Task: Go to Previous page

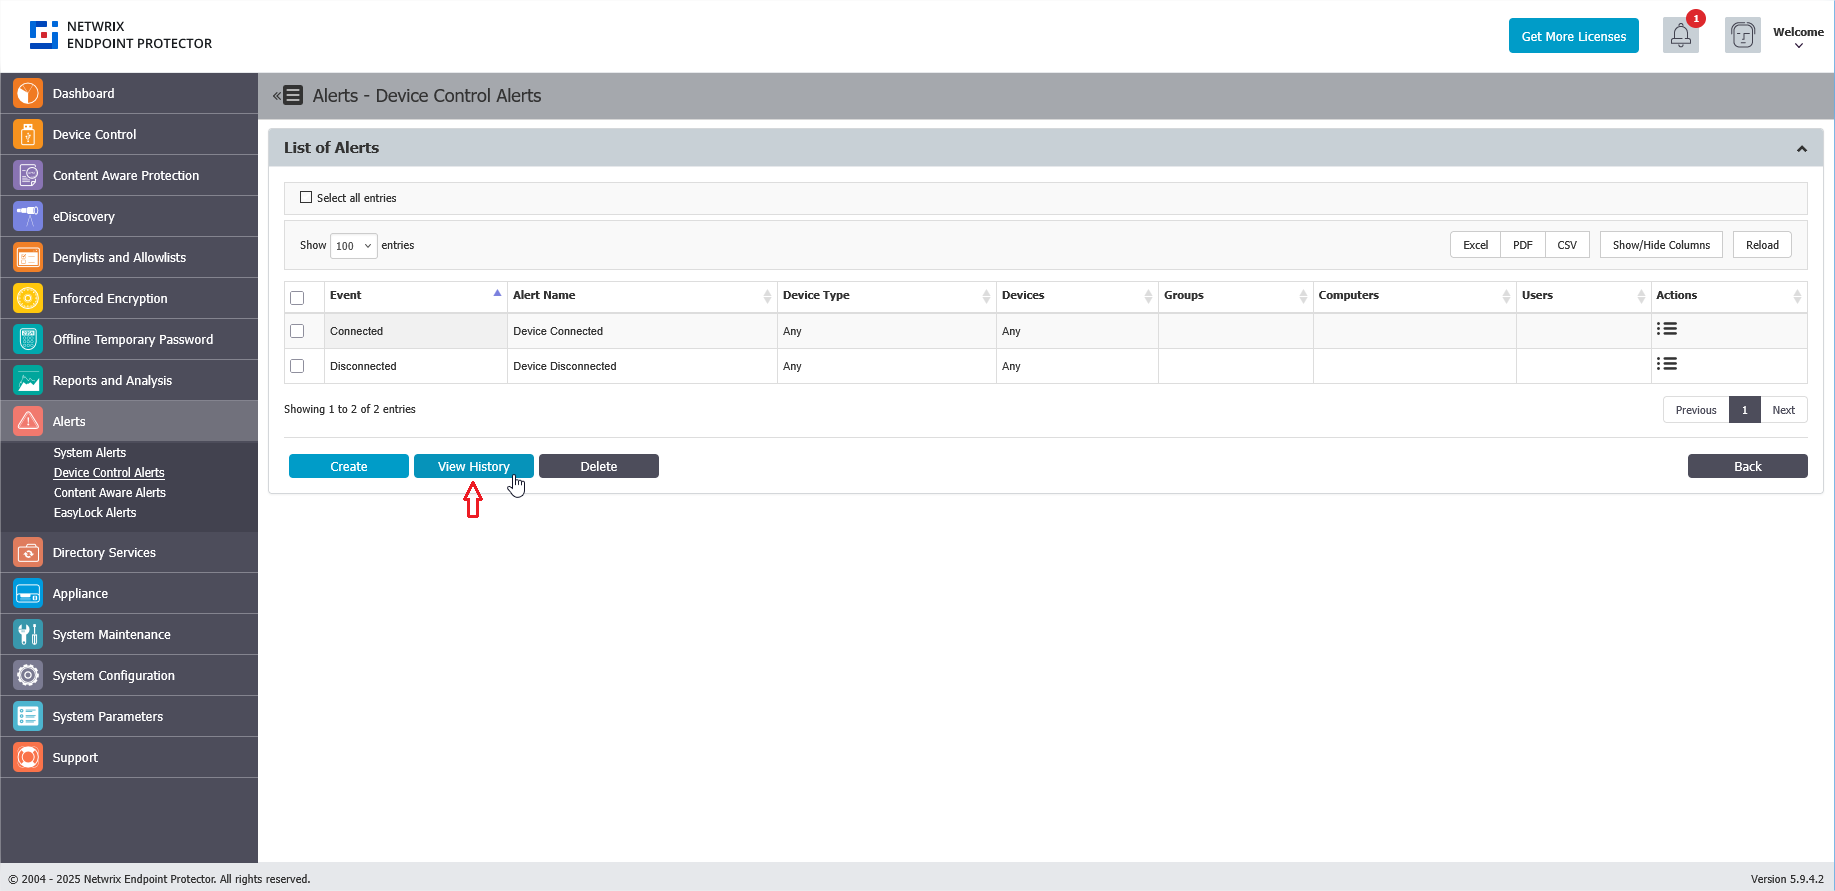Action: (1696, 410)
